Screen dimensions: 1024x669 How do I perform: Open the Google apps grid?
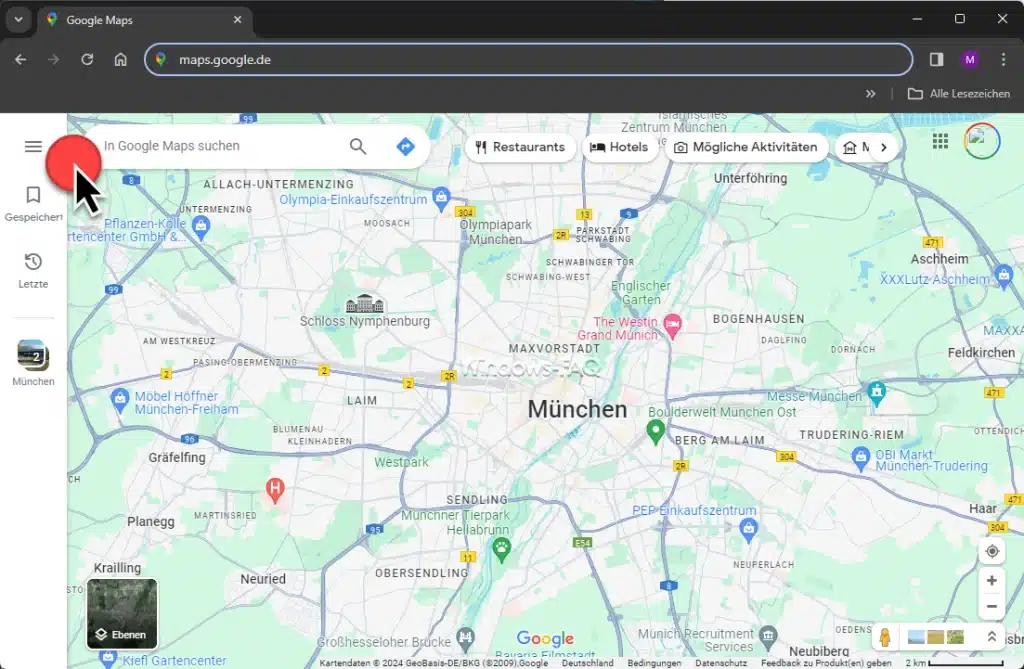(940, 140)
